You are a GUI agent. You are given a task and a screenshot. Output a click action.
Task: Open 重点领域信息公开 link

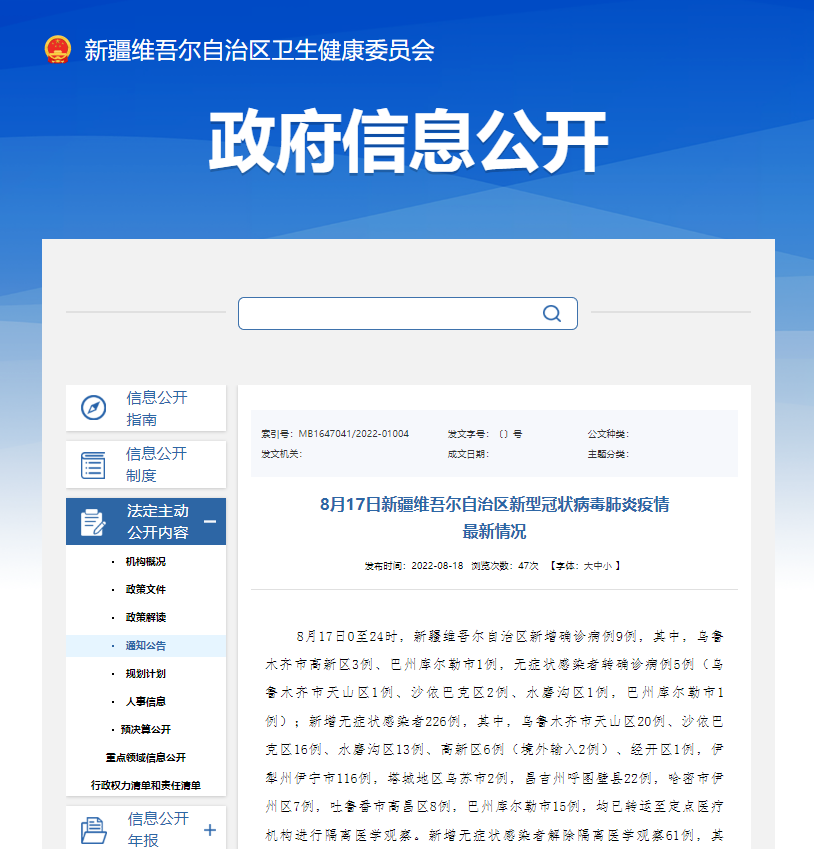tap(146, 758)
